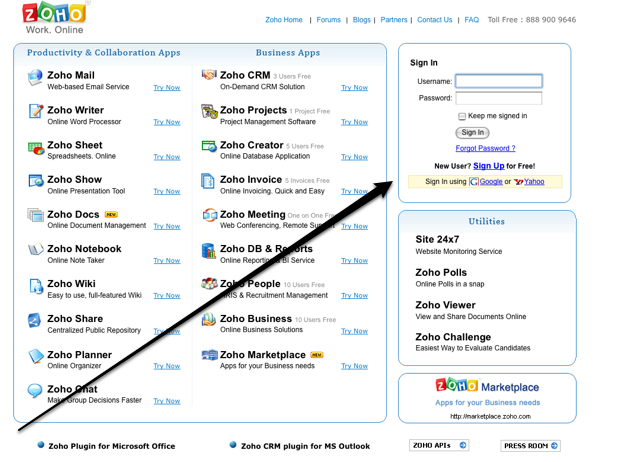Open Zoho CRM plugin for MS Outlook
The image size is (621, 462).
click(x=305, y=446)
